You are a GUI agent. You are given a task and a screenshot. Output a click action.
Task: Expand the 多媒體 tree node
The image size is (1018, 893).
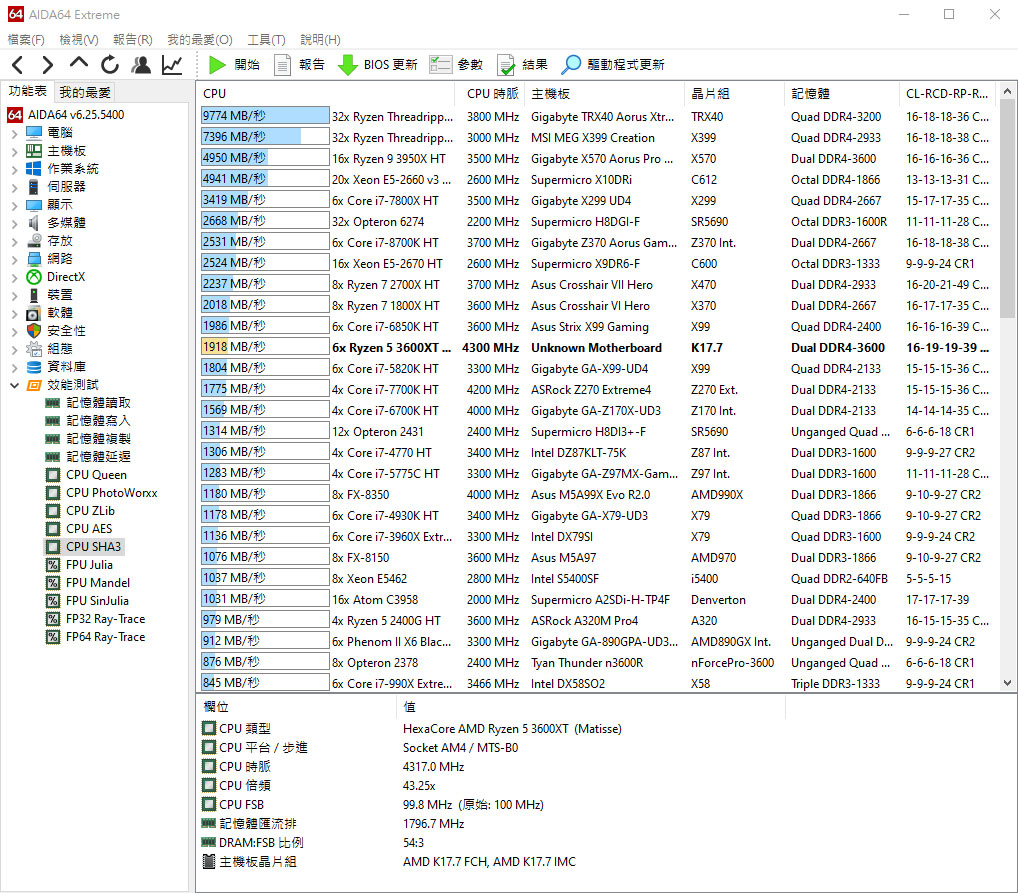coord(14,223)
